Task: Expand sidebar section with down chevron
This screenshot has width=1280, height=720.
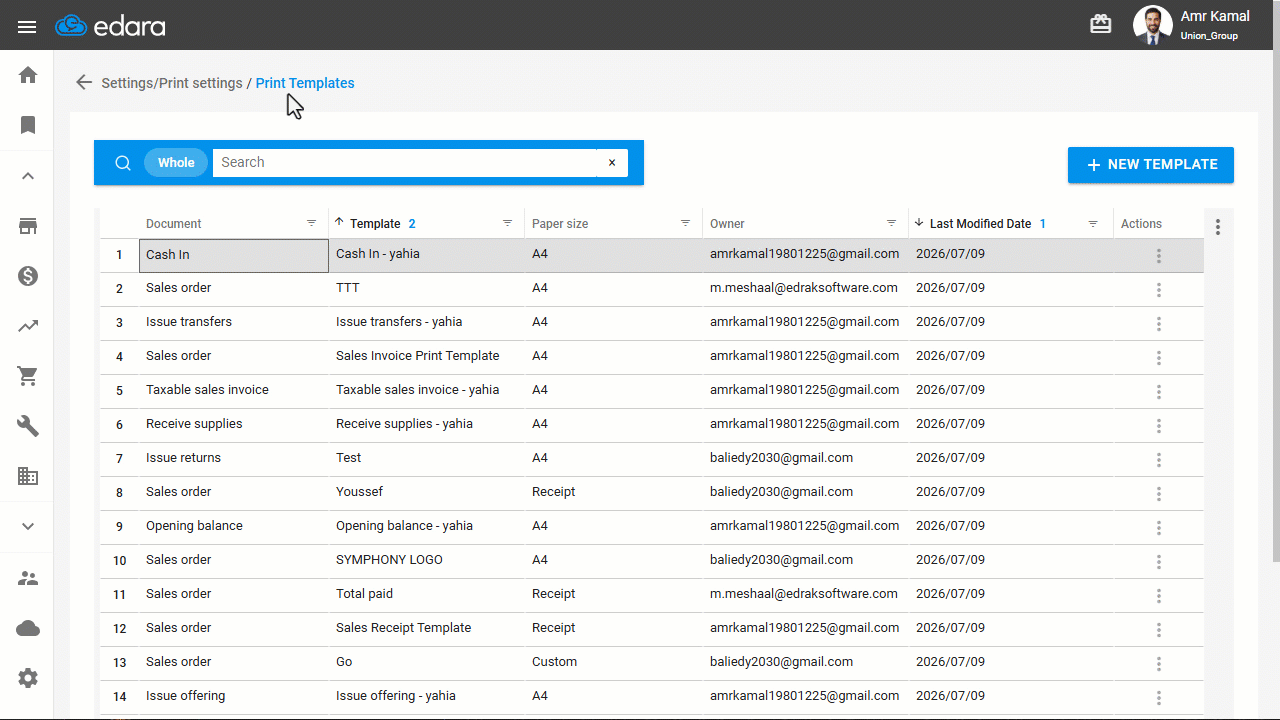Action: 28,527
